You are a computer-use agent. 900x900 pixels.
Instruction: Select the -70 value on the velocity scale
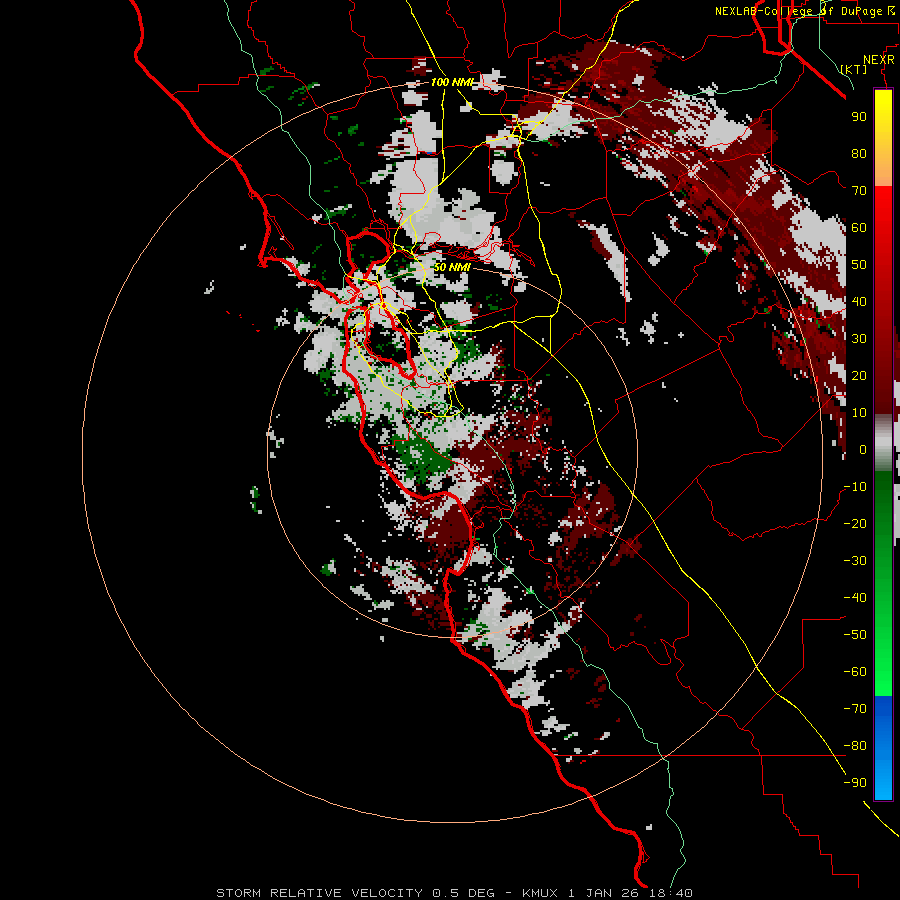[855, 709]
